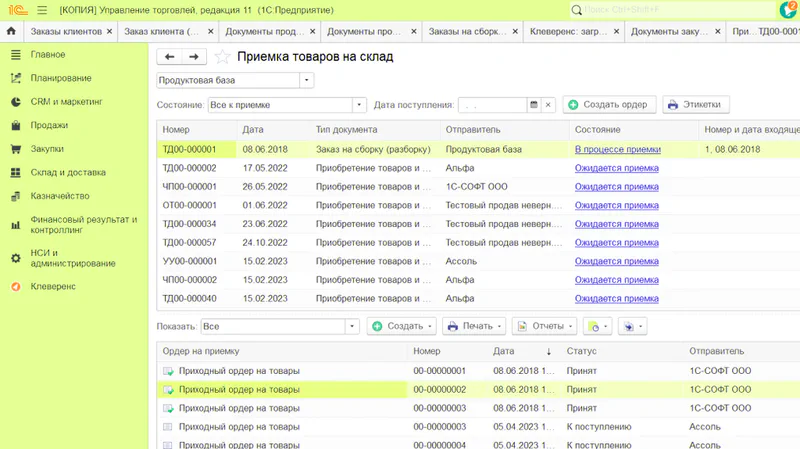Click the back navigation arrow
The height and width of the screenshot is (449, 800).
pos(169,57)
